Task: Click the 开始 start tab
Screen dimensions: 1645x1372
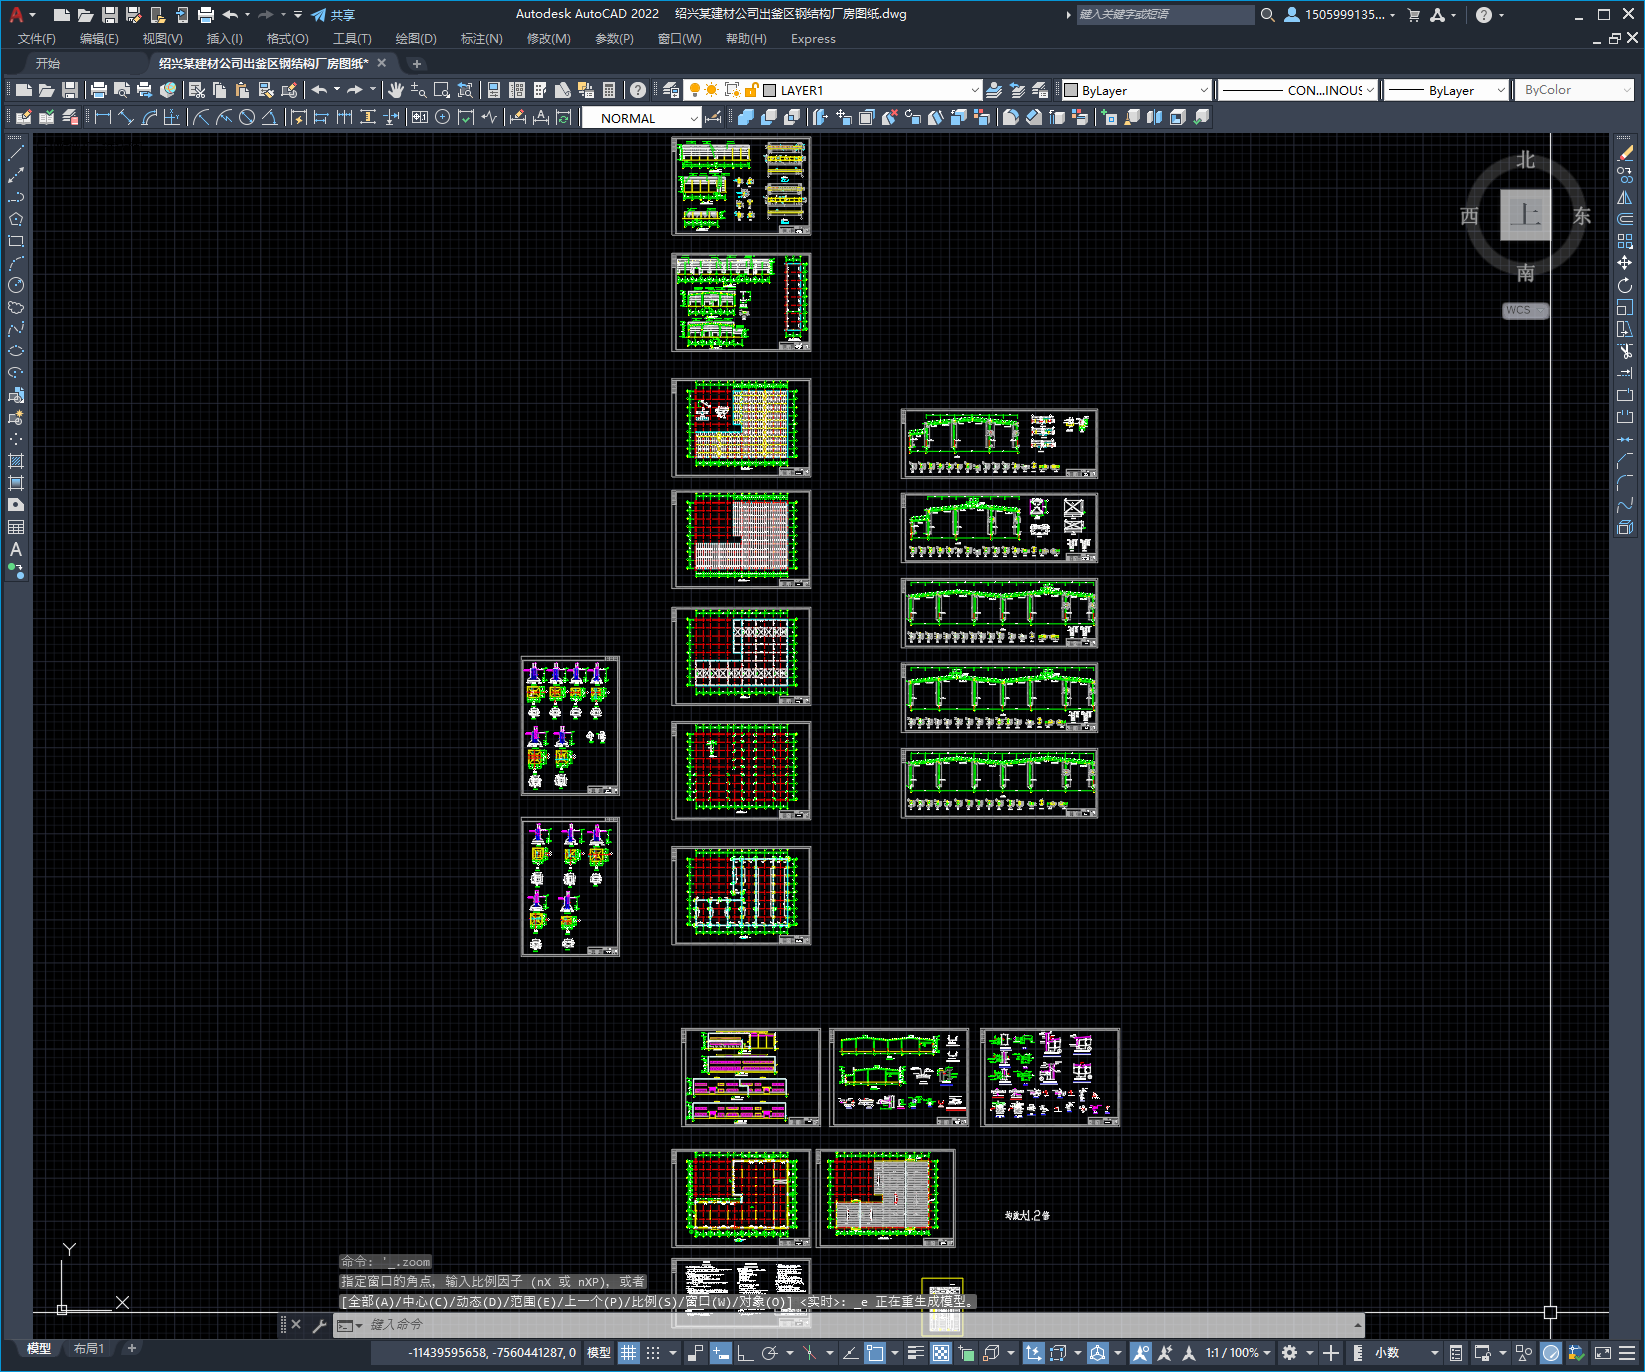Action: [48, 63]
